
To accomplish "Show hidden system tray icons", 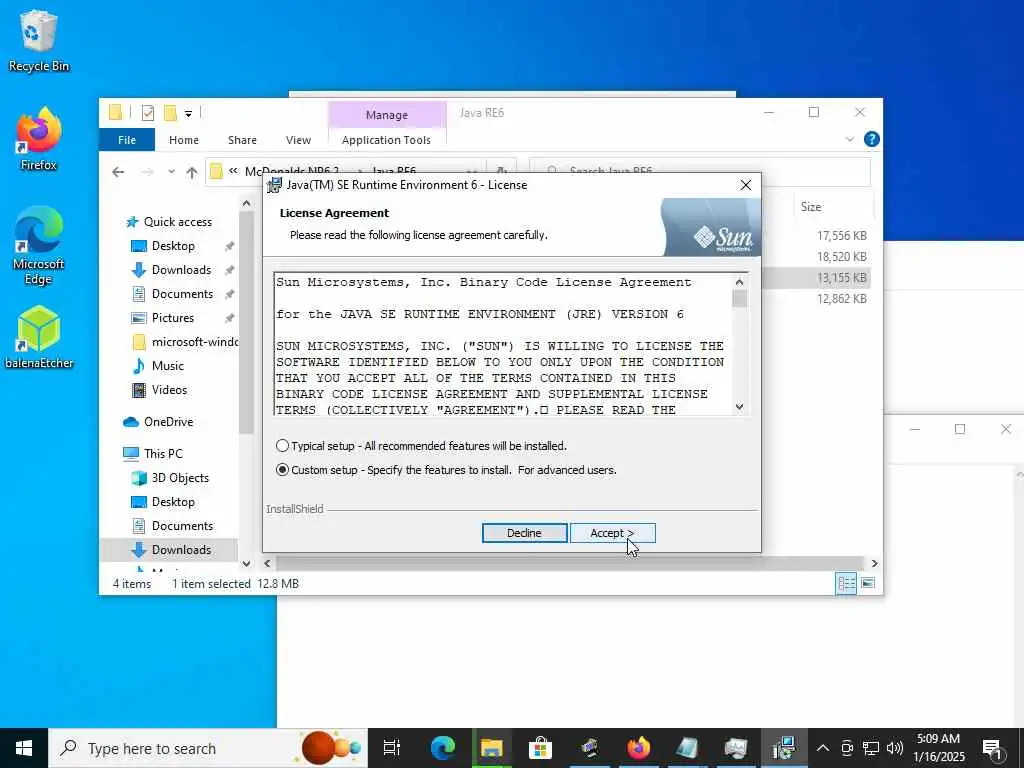I will pyautogui.click(x=823, y=748).
